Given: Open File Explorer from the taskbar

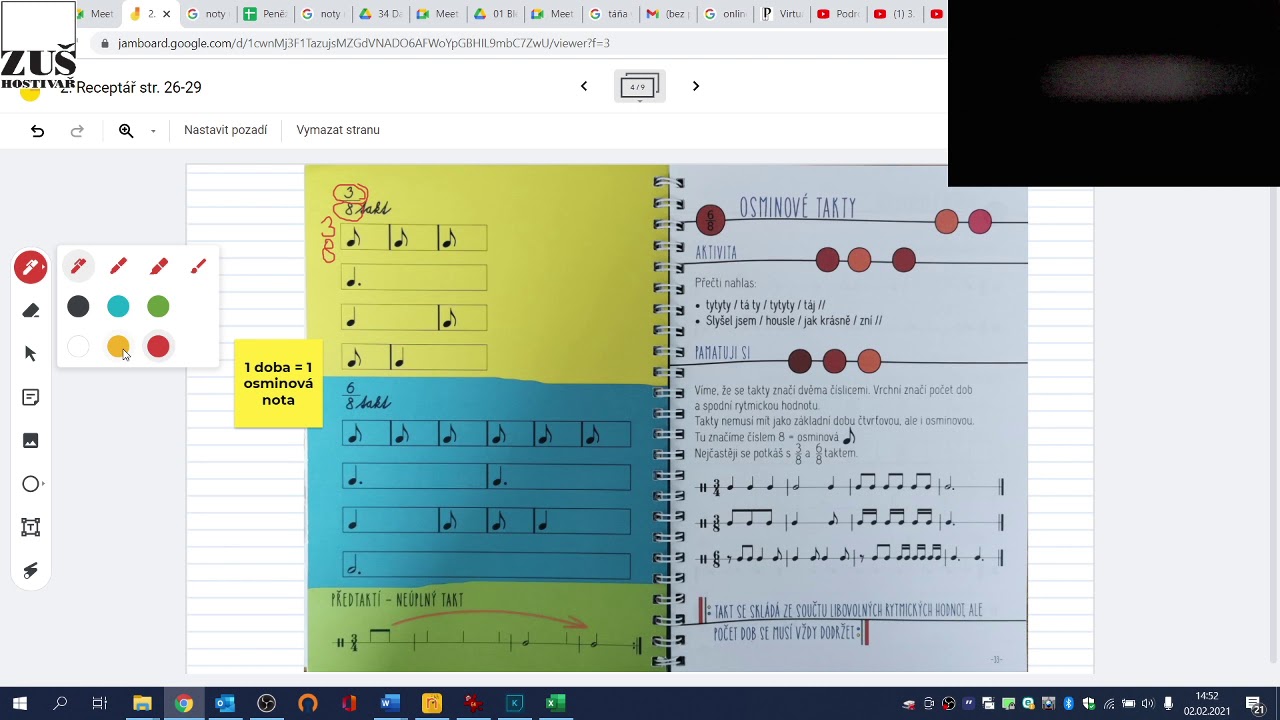Looking at the screenshot, I should pyautogui.click(x=142, y=704).
